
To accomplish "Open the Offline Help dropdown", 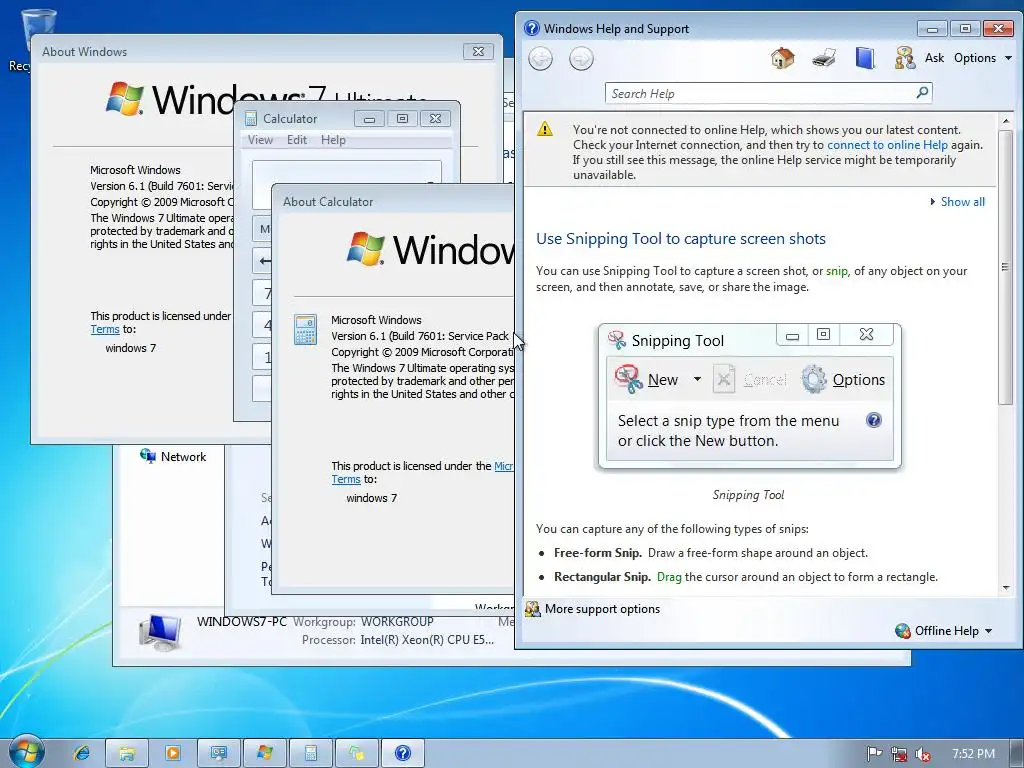I will [944, 631].
